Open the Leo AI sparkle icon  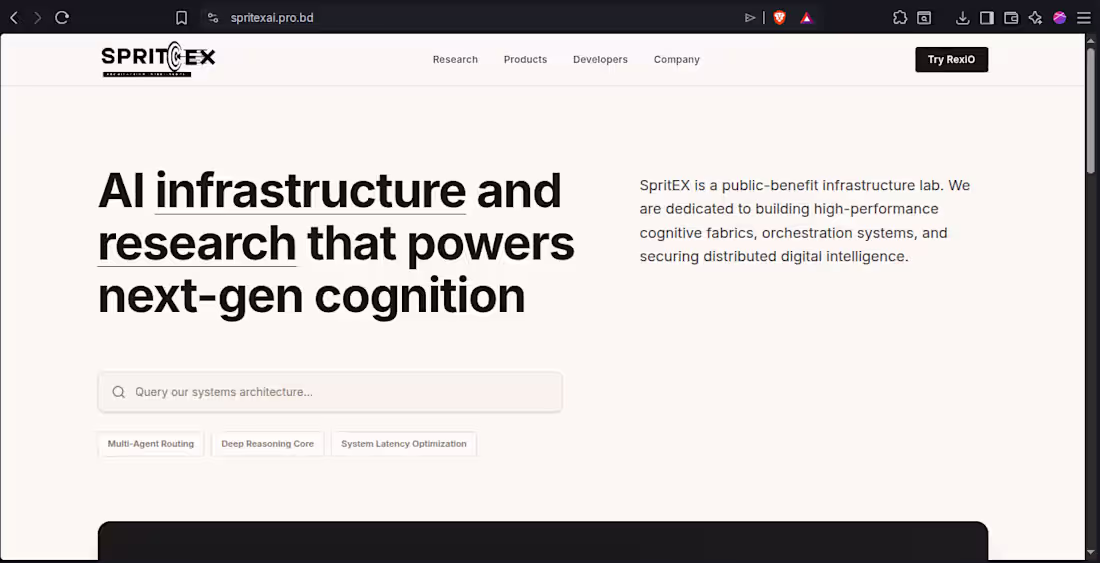(x=1035, y=18)
